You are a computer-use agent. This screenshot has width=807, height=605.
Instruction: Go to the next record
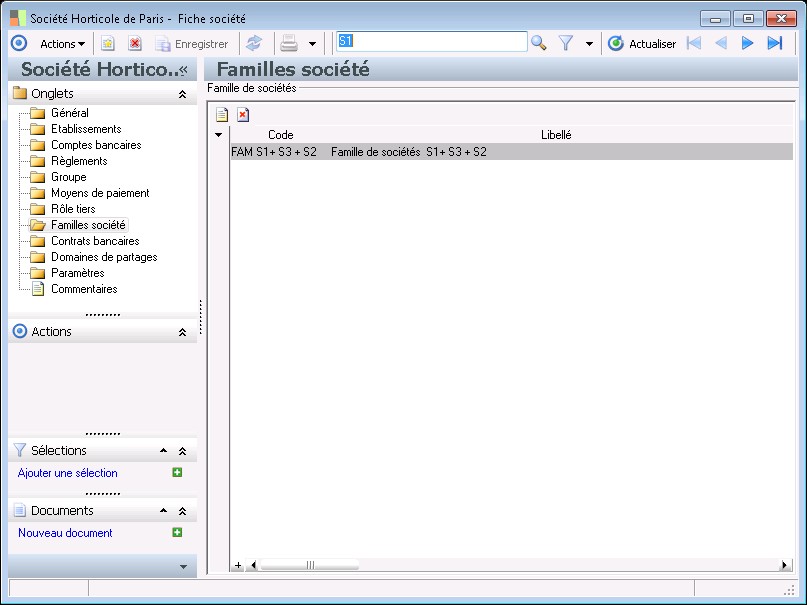coord(747,43)
